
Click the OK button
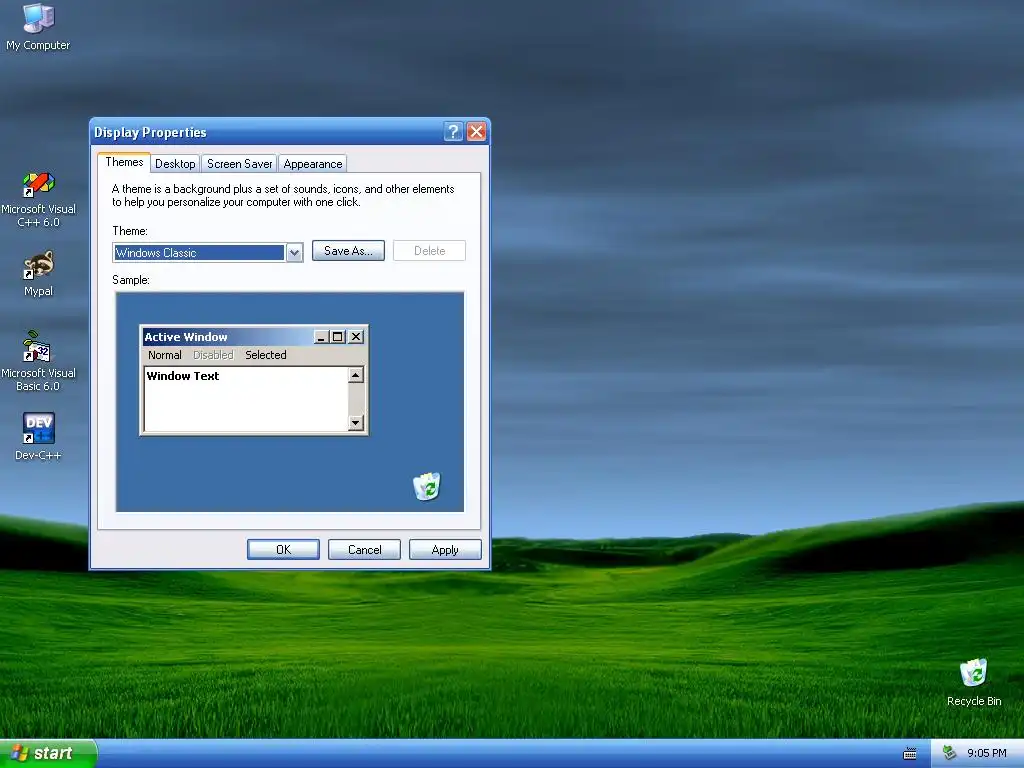[x=283, y=550]
